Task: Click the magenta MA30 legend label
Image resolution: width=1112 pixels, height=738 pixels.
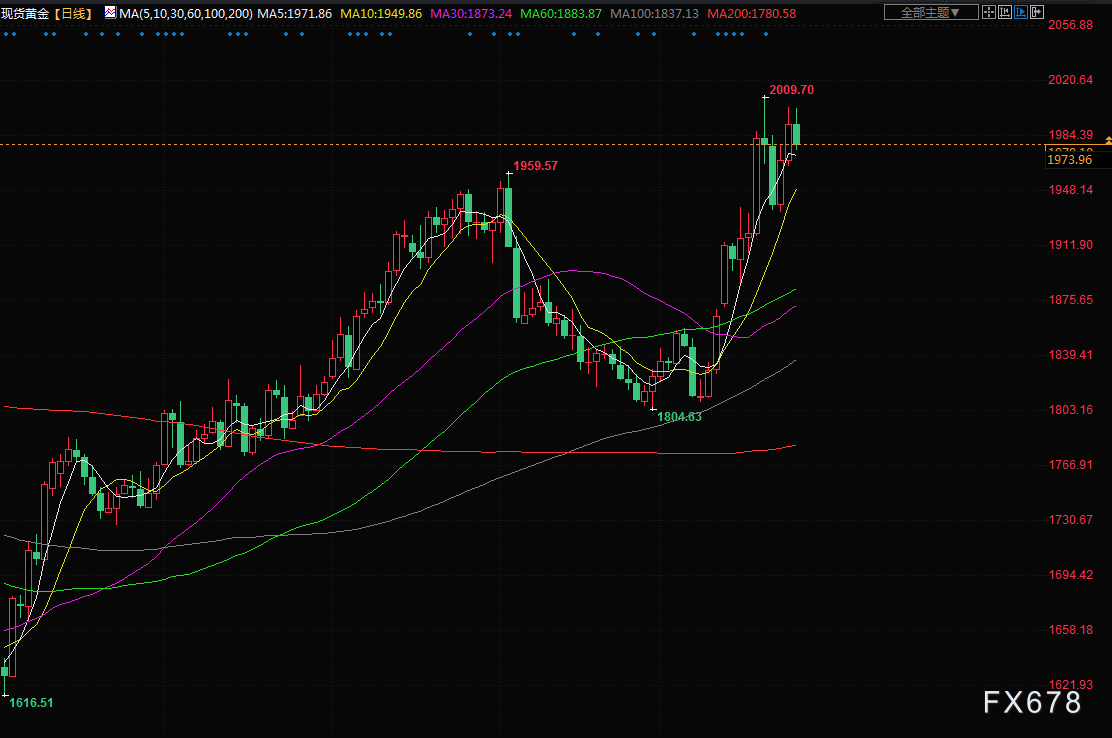Action: pos(471,14)
